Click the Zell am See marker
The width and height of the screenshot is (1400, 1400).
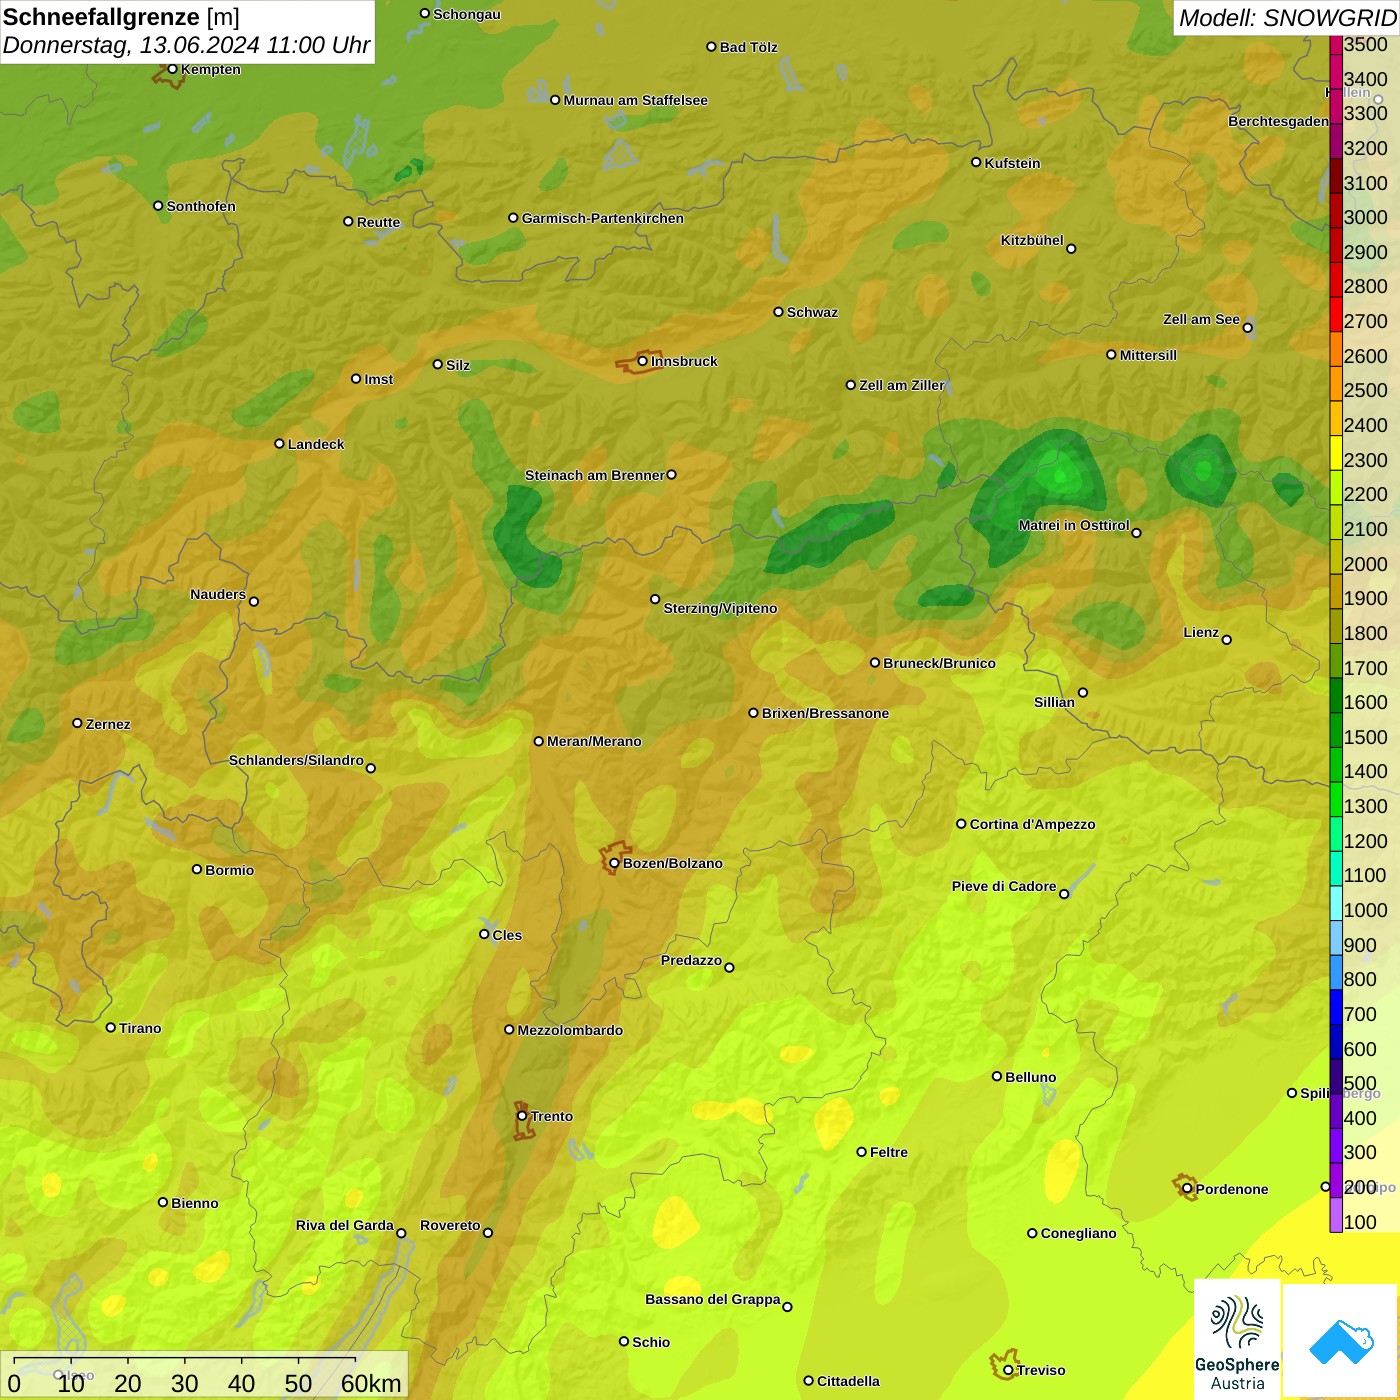(1248, 327)
